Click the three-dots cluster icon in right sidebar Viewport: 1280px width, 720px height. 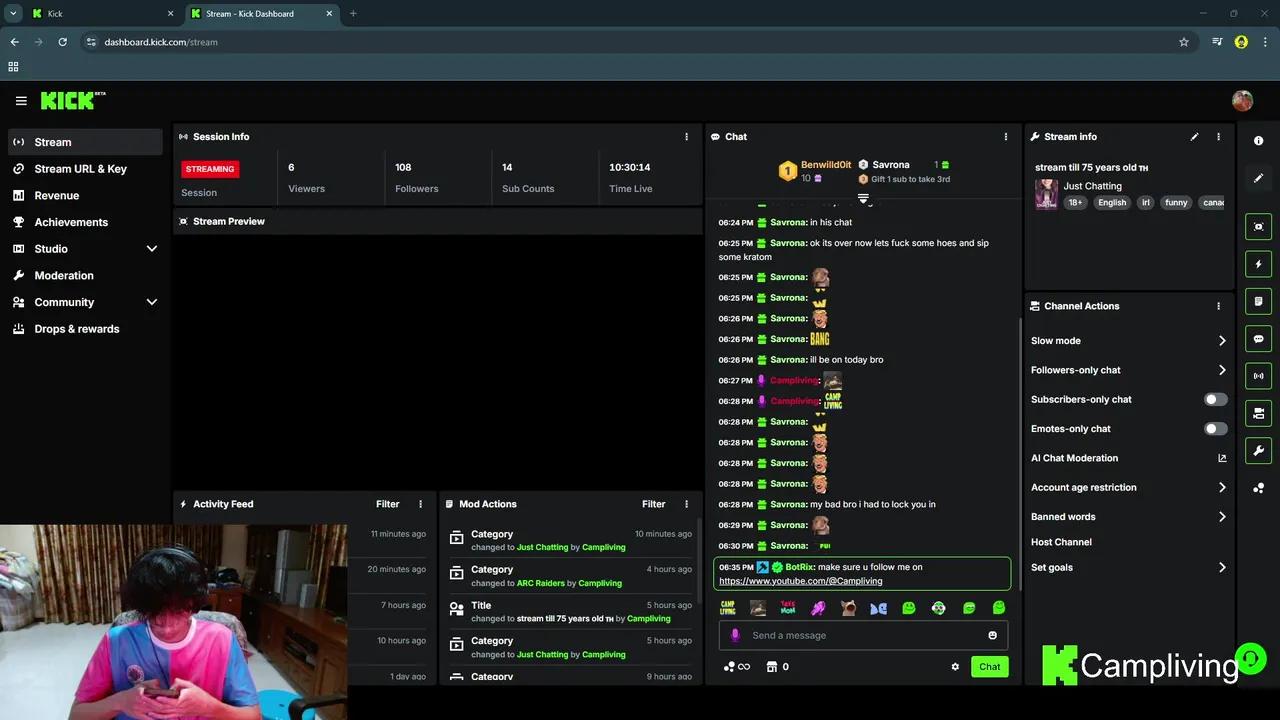pyautogui.click(x=1259, y=488)
